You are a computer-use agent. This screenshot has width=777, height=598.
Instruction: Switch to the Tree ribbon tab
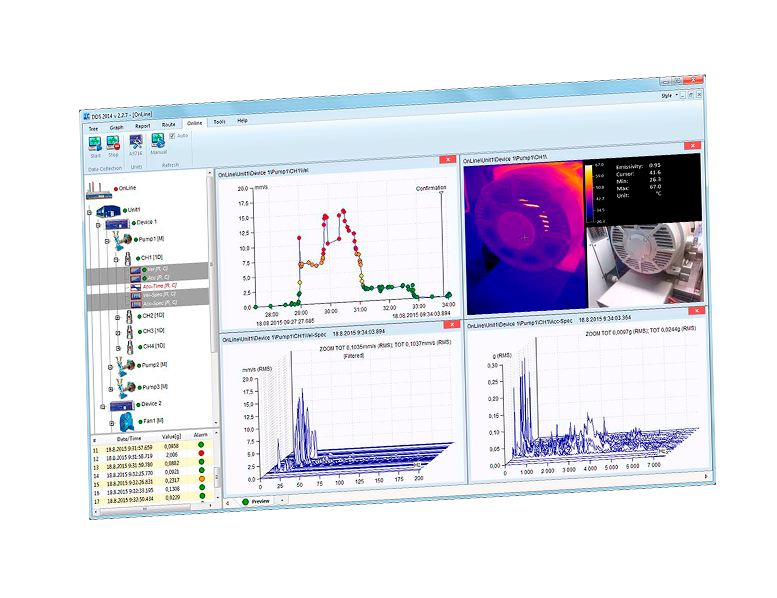(94, 129)
